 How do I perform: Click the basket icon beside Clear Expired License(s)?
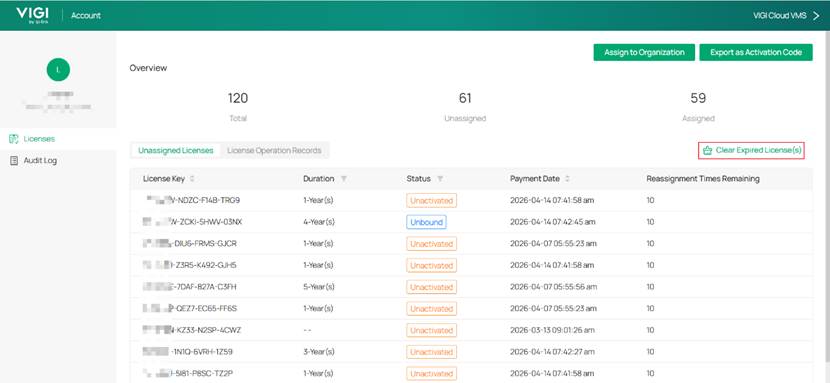click(707, 151)
